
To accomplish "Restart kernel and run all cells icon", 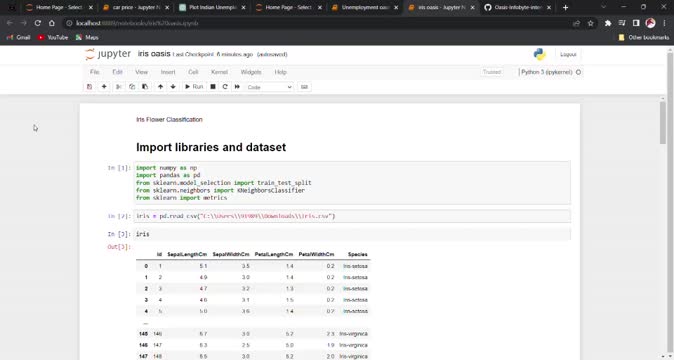I will [237, 87].
